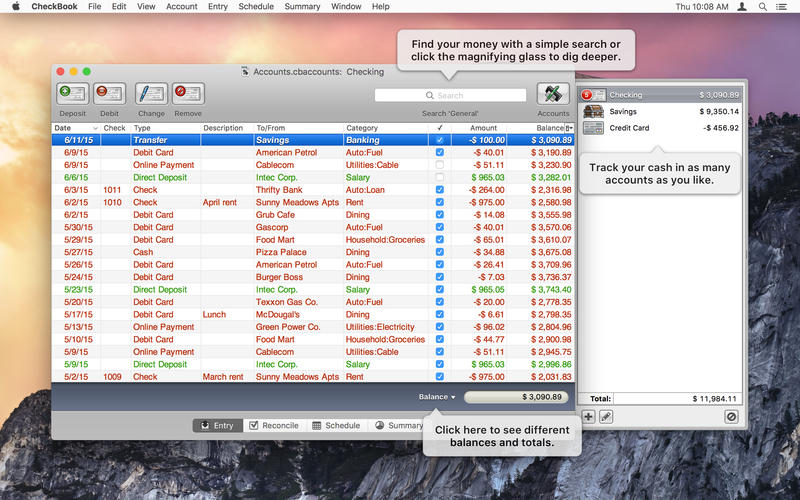Click the Date column sort arrow

[x=95, y=128]
